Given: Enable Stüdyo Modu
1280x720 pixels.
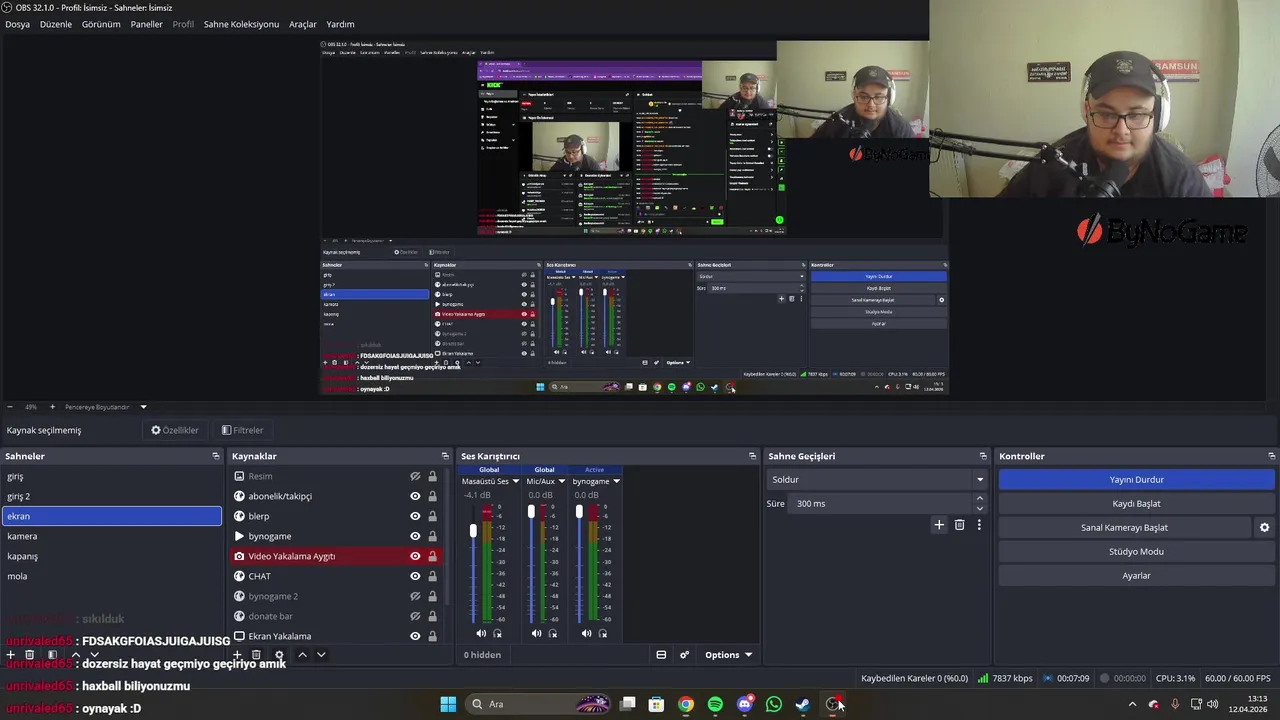Looking at the screenshot, I should 1136,551.
